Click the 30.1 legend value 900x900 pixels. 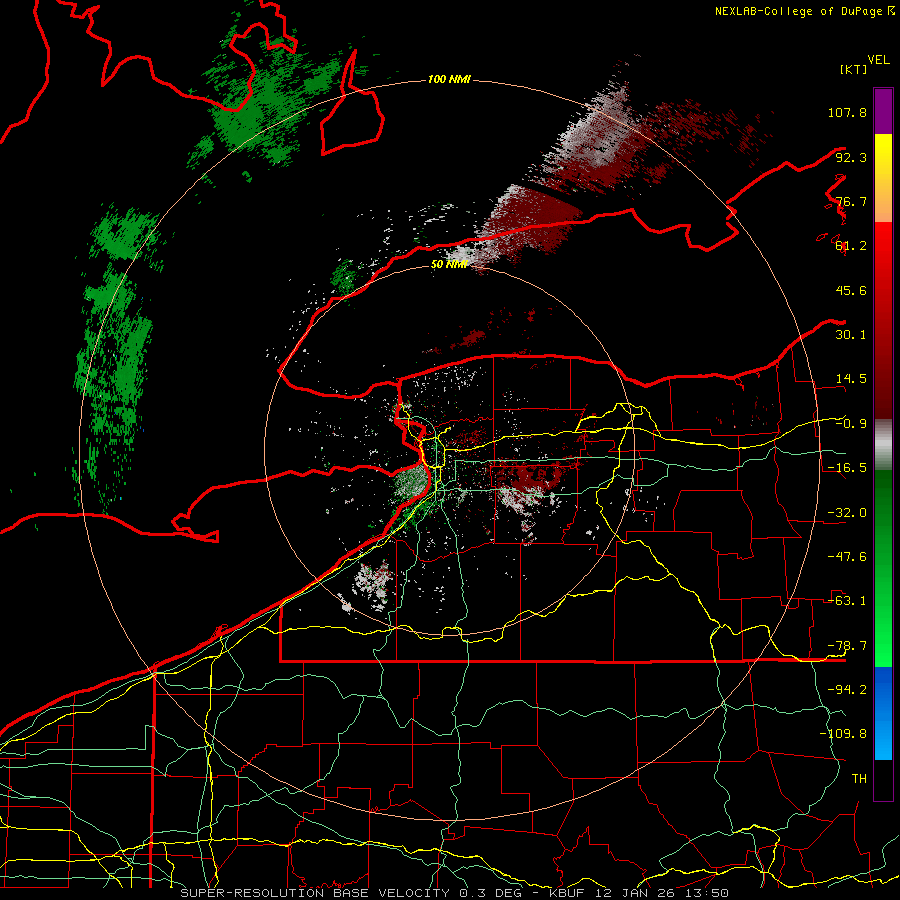point(851,335)
